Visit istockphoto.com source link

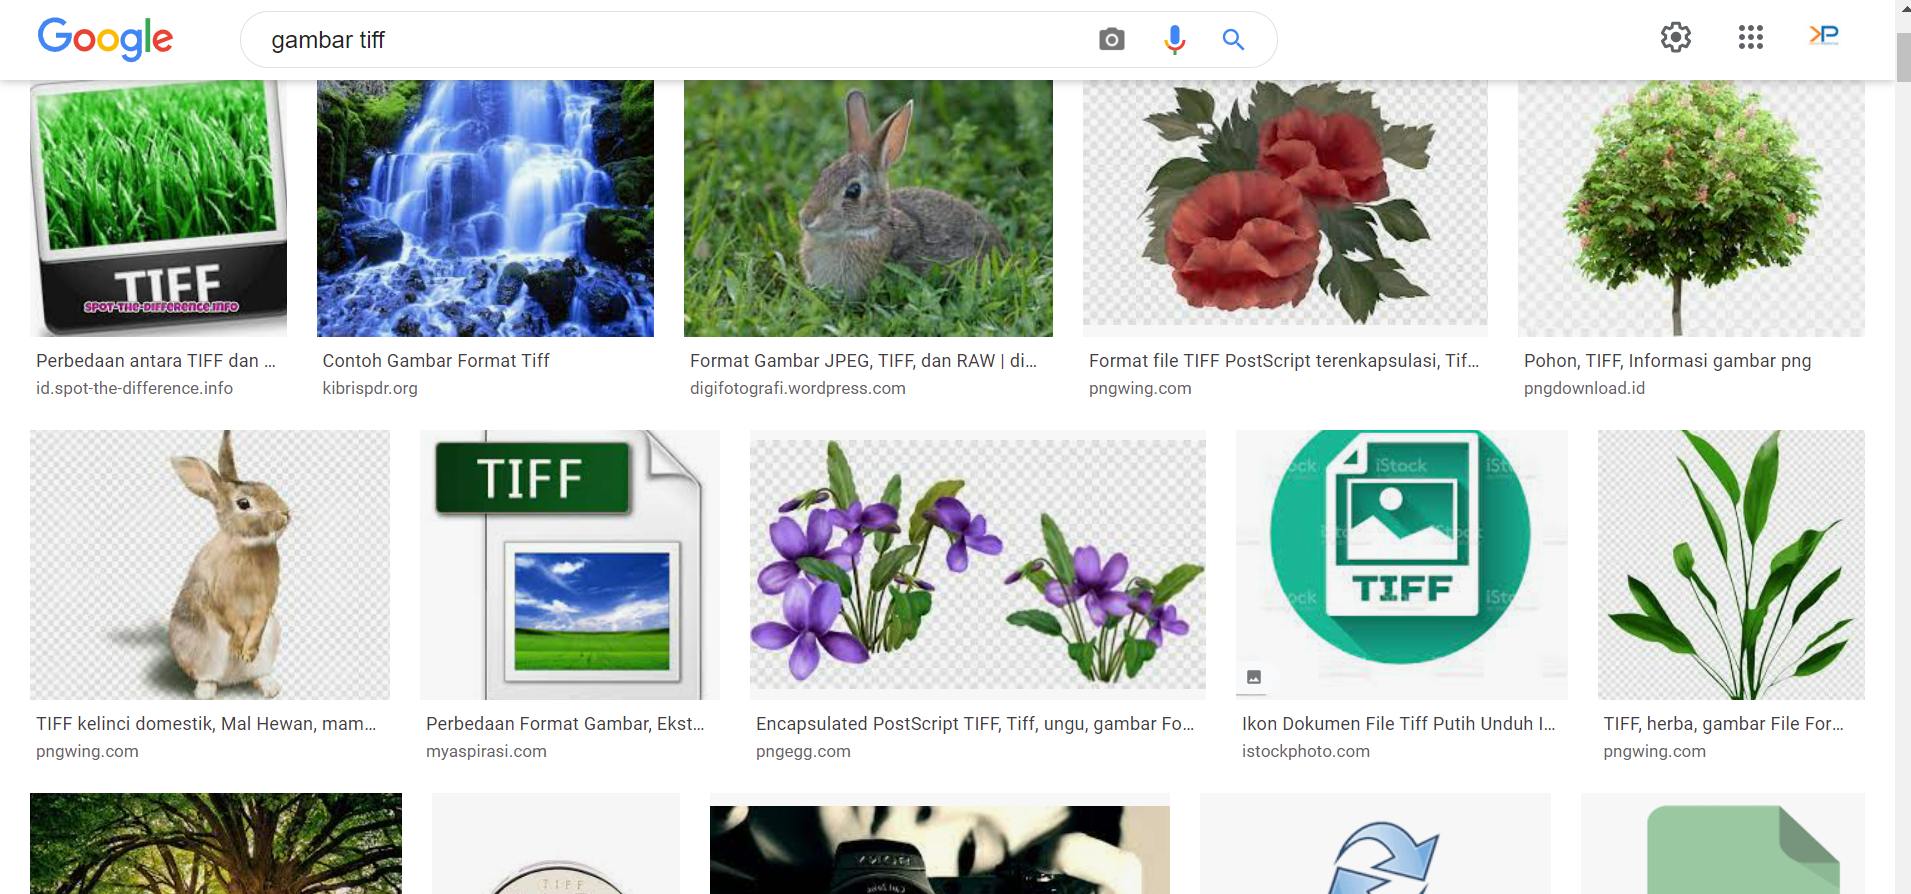(x=1306, y=751)
